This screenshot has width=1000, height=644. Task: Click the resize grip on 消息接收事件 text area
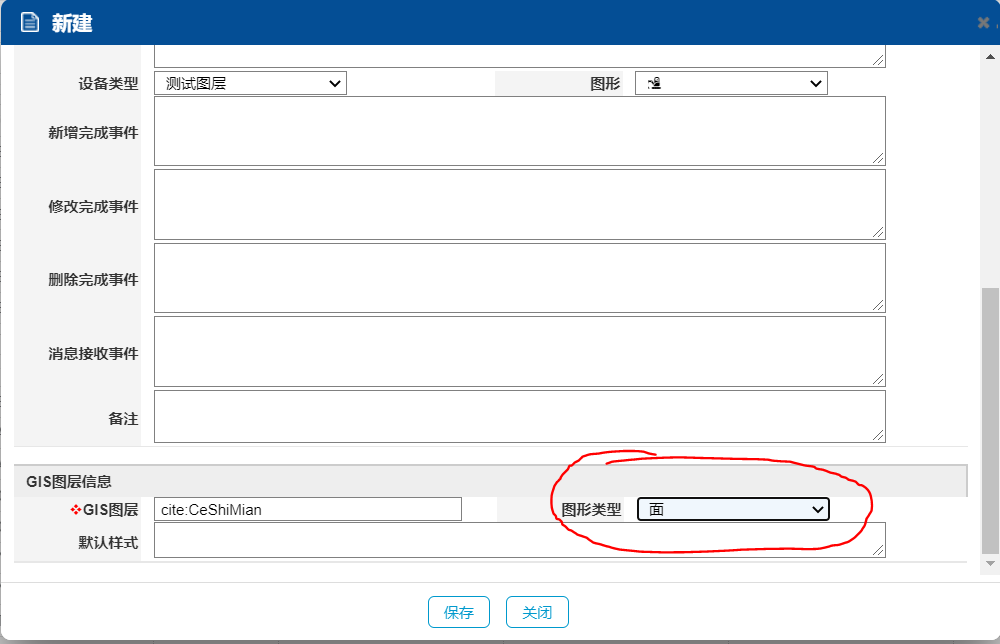(878, 379)
